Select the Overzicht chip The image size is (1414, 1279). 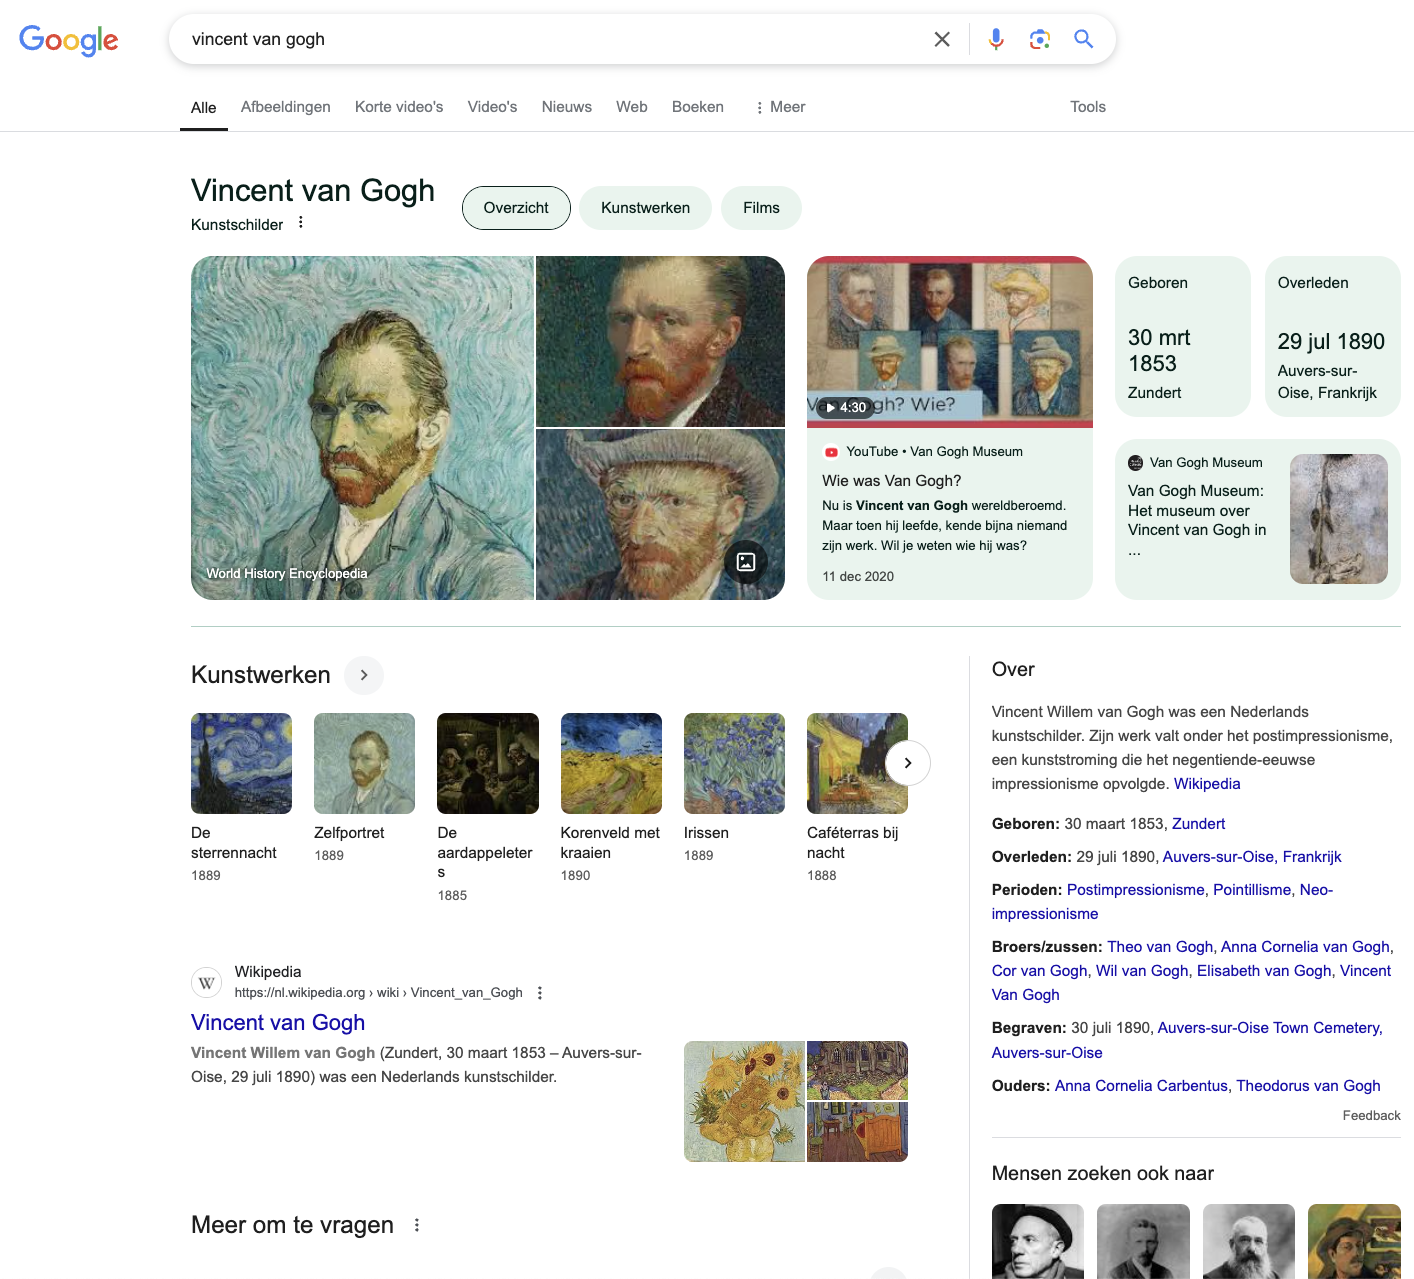(x=516, y=208)
